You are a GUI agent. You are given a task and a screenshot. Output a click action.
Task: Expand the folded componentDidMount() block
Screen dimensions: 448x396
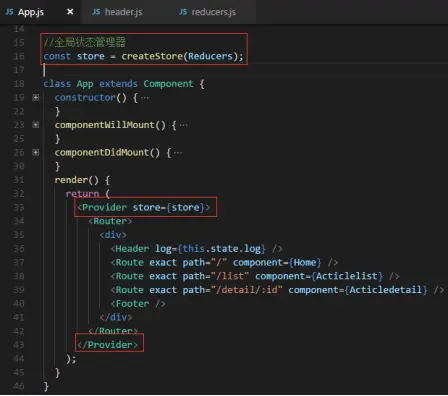tap(36, 152)
